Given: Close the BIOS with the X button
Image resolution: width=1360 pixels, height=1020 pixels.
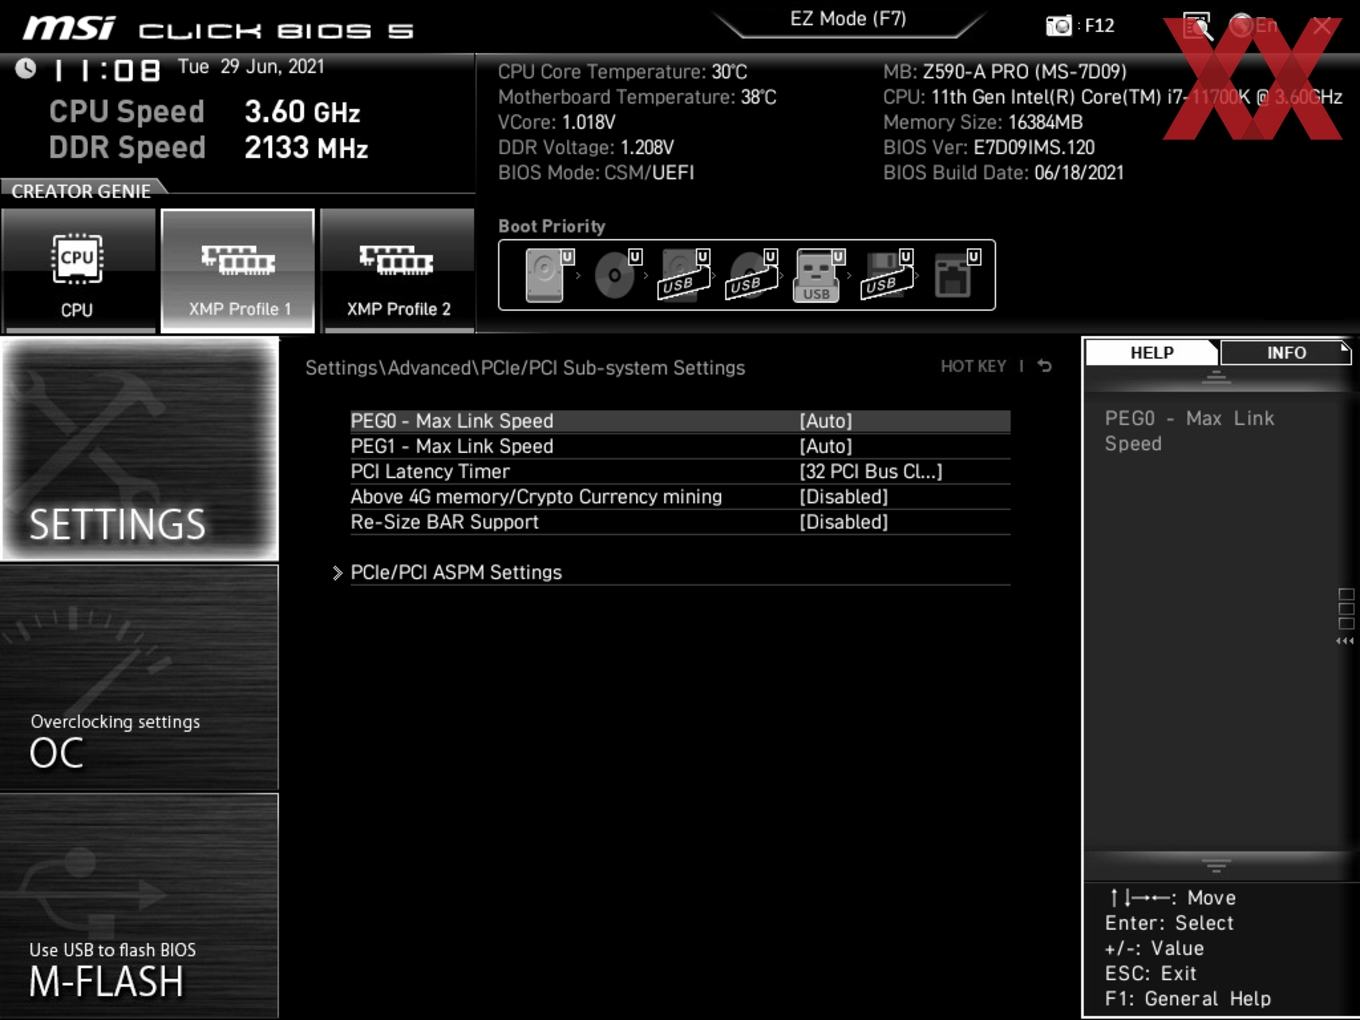Looking at the screenshot, I should (1321, 26).
